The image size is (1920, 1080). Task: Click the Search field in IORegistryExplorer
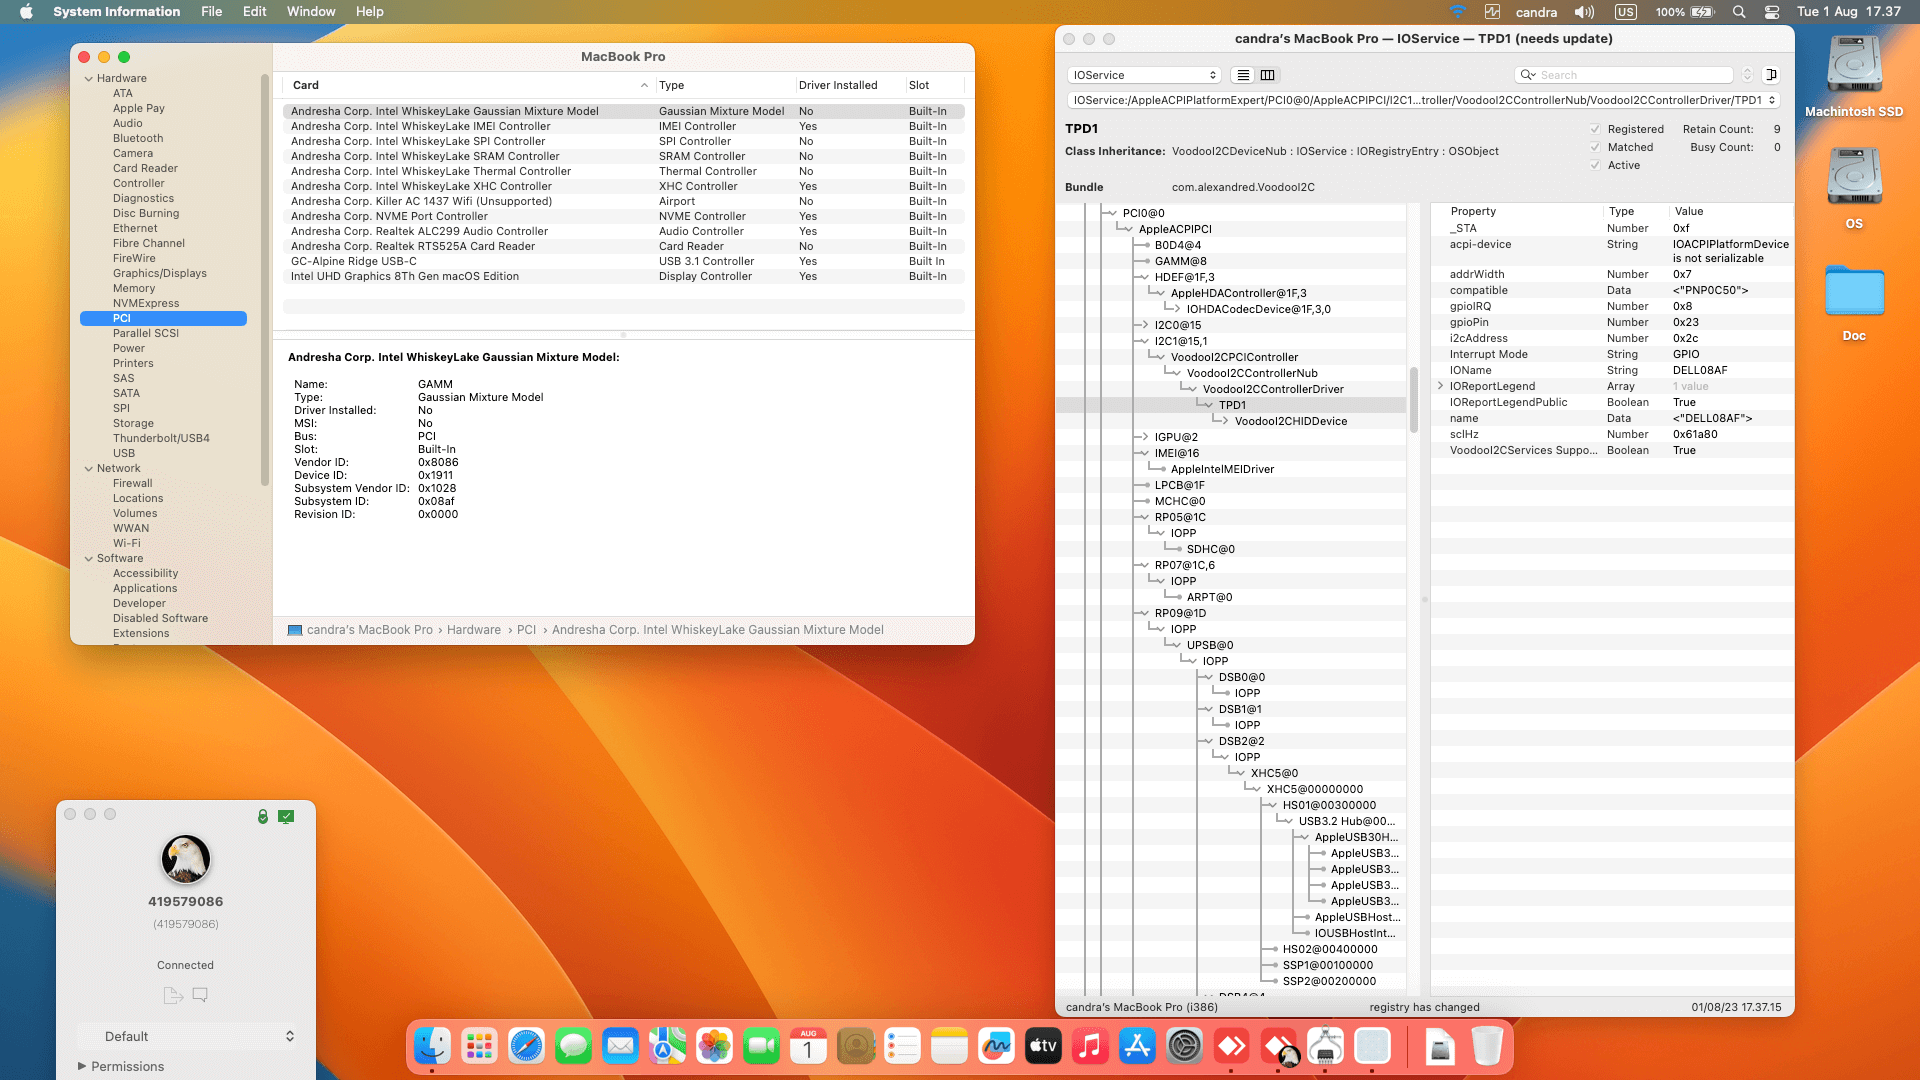click(1625, 75)
